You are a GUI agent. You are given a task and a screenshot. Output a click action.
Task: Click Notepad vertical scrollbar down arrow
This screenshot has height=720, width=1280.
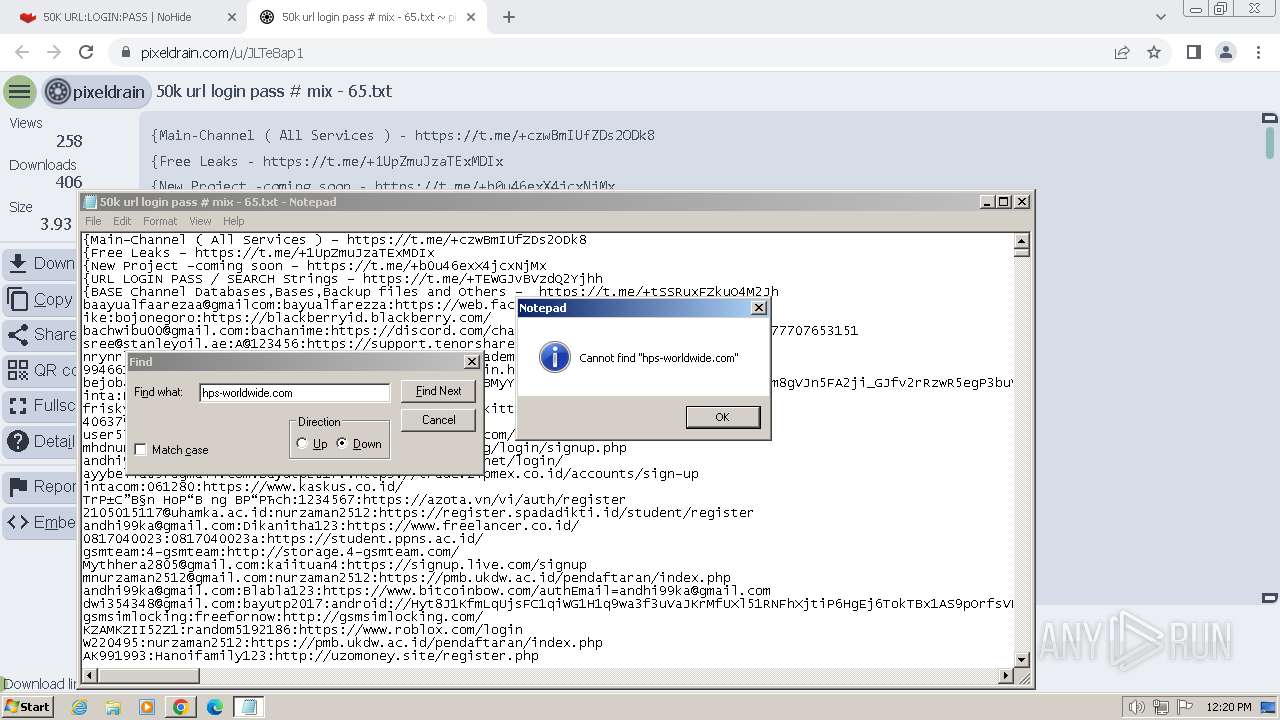tap(1022, 660)
